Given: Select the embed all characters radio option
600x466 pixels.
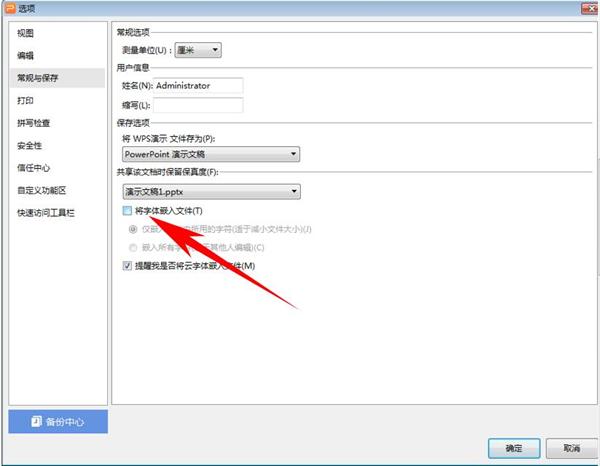Looking at the screenshot, I should [133, 248].
